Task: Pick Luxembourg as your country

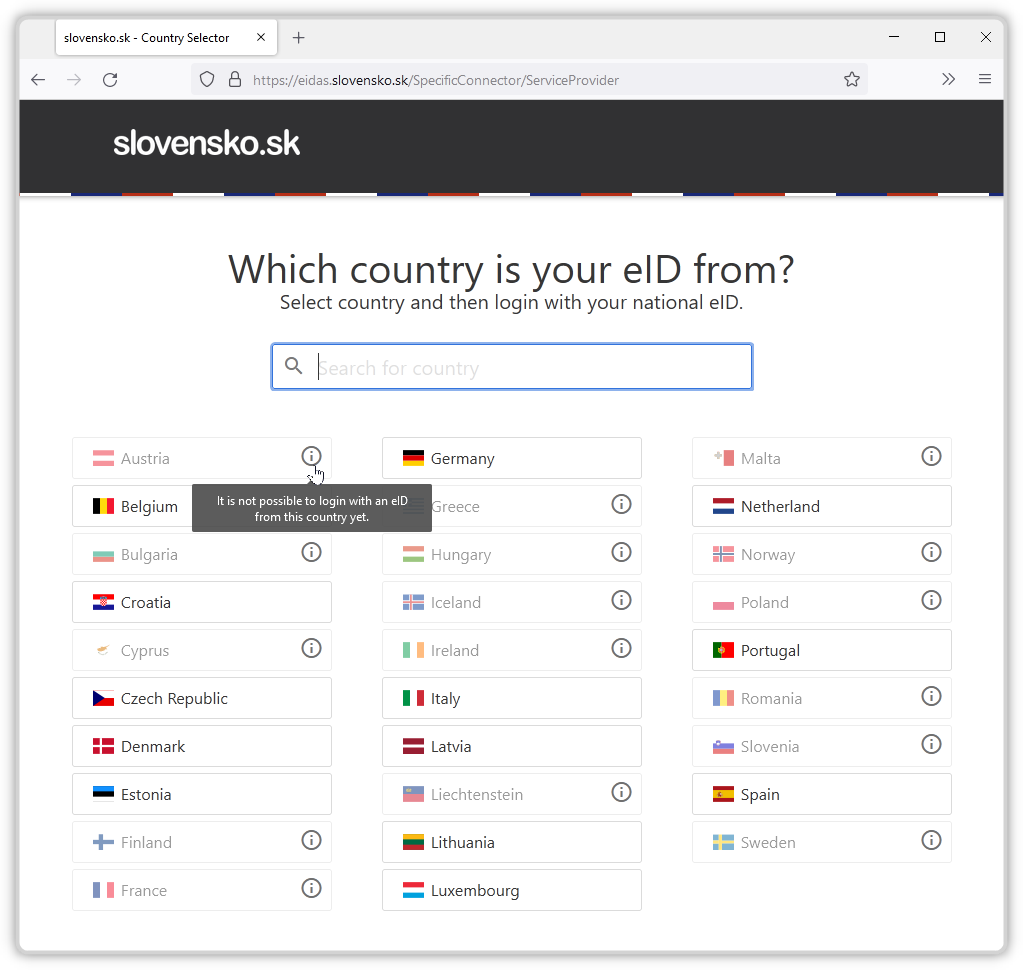Action: pyautogui.click(x=511, y=890)
